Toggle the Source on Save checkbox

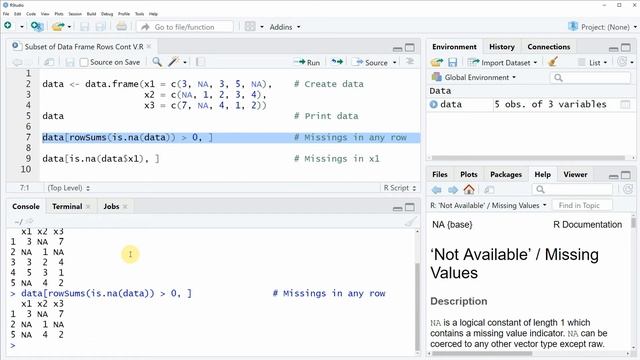(84, 62)
